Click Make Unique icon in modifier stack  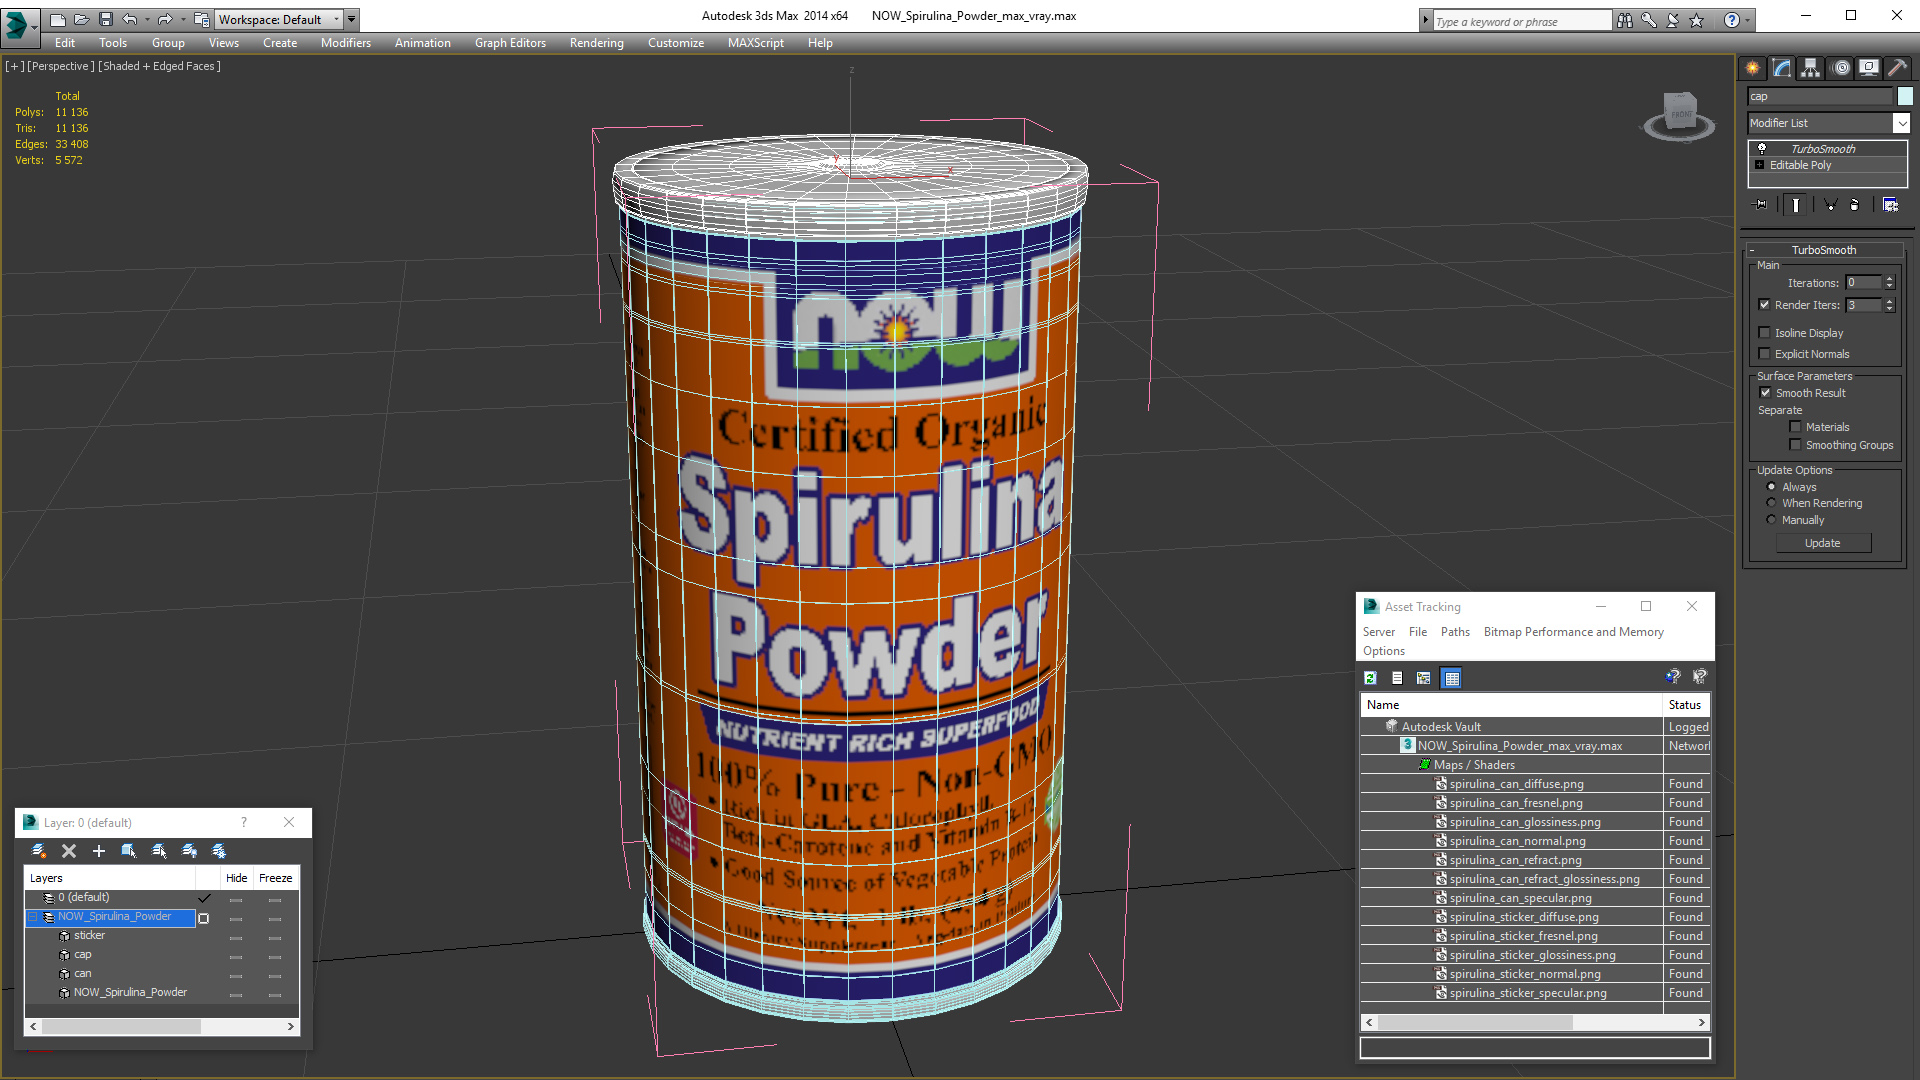pyautogui.click(x=1830, y=204)
